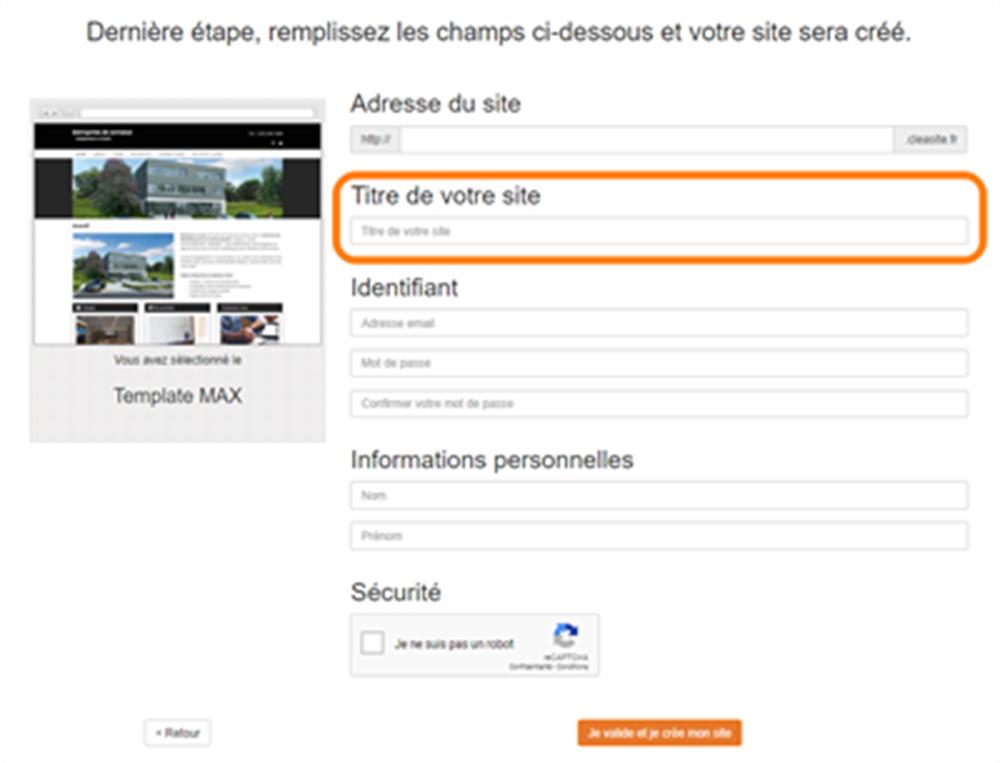Click into the Nom field
Viewport: 1000px width, 763px height.
tap(659, 495)
